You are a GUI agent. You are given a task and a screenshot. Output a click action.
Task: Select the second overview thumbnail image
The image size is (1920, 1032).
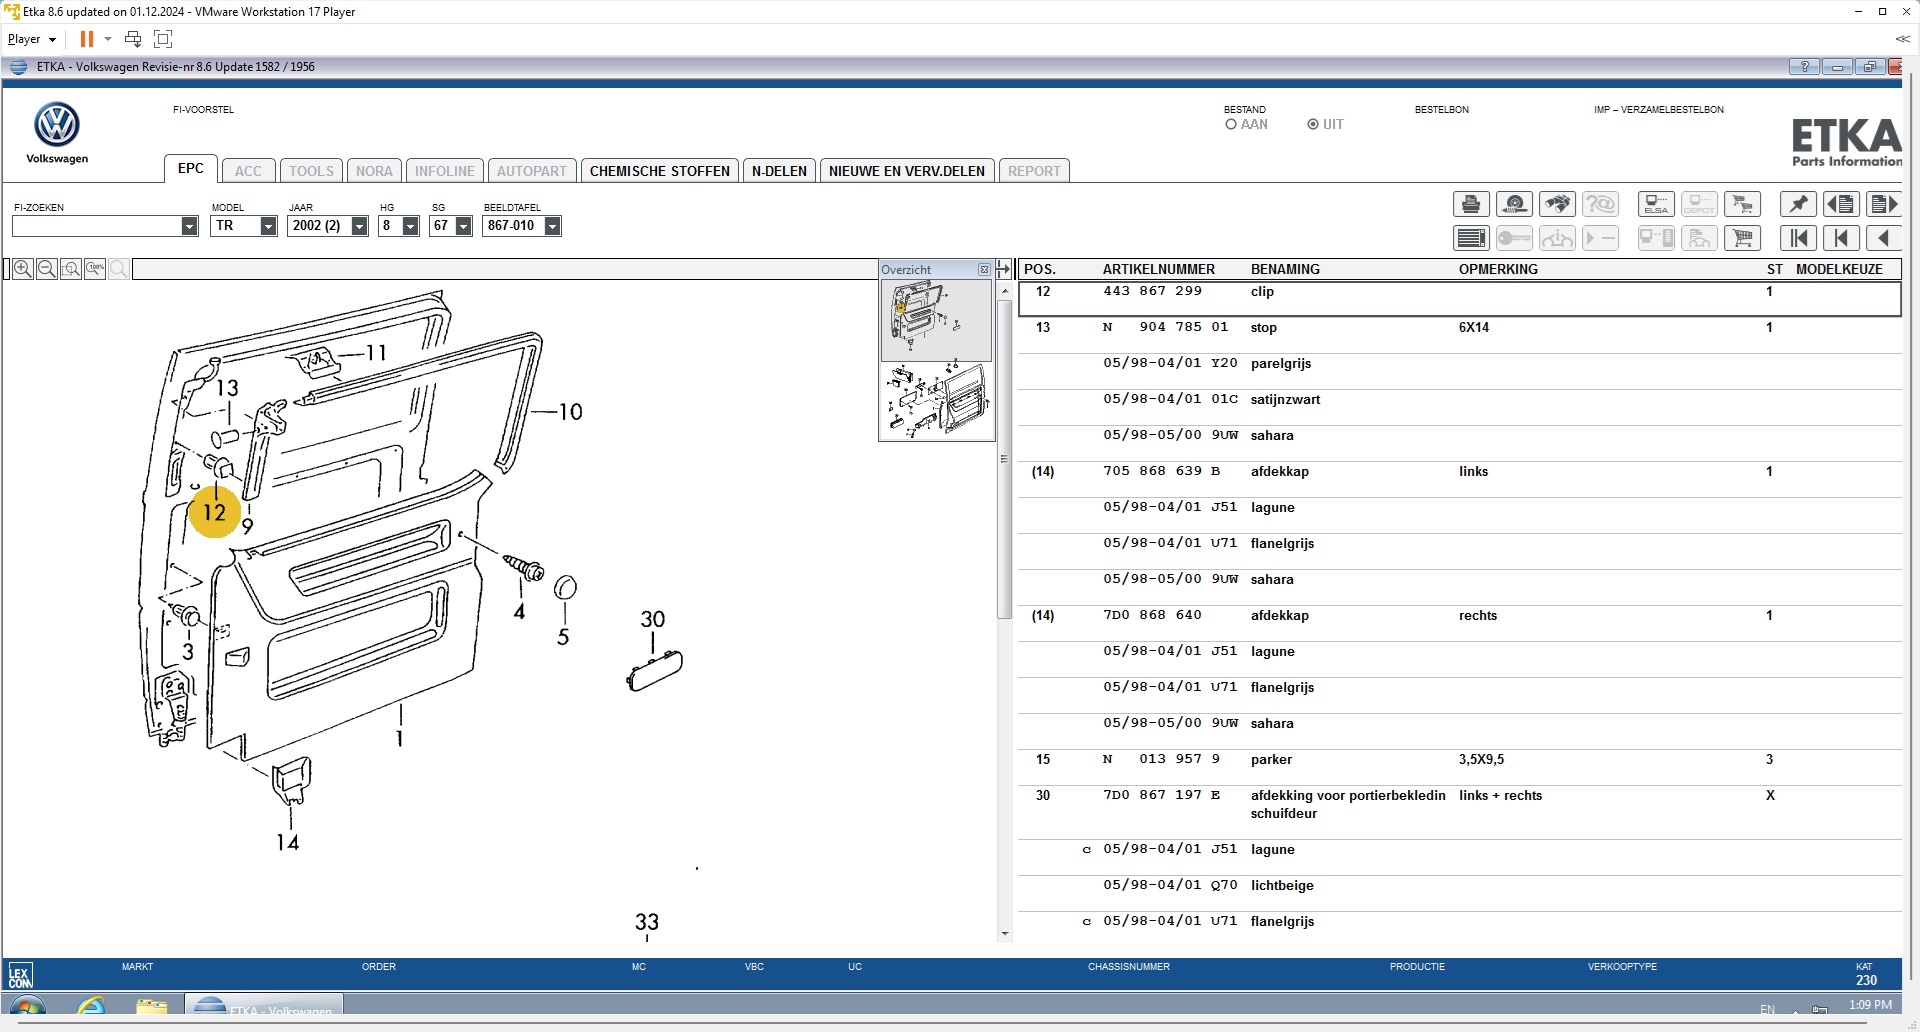(x=936, y=401)
